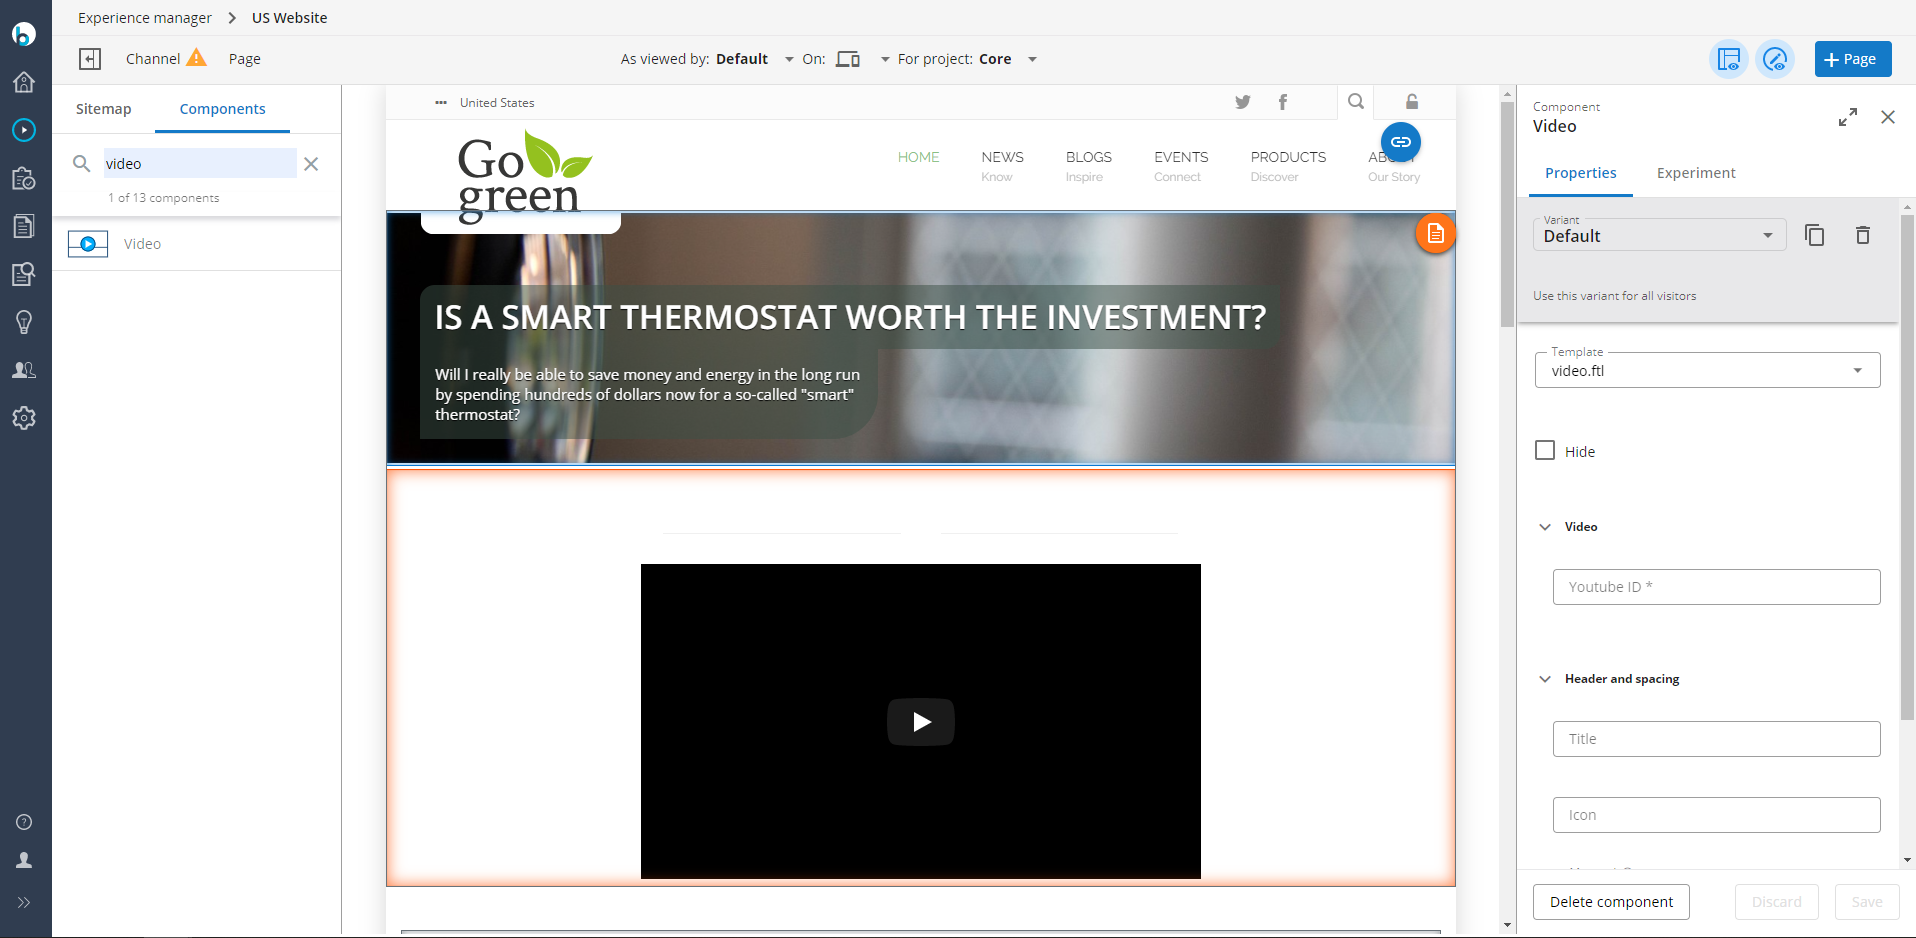Delete the variant using trash icon
The image size is (1916, 938).
click(1862, 235)
